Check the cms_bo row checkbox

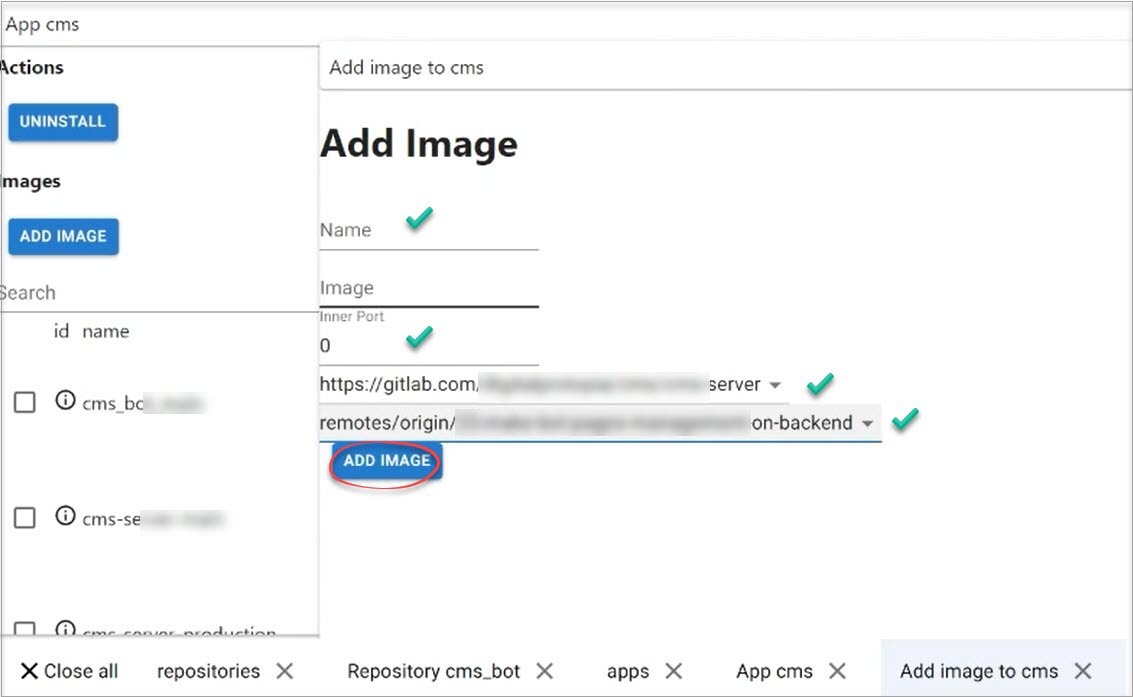[x=25, y=402]
